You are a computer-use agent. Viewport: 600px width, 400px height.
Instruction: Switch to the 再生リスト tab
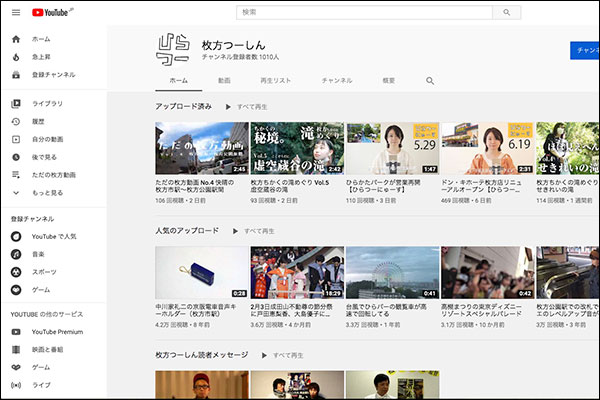point(274,80)
